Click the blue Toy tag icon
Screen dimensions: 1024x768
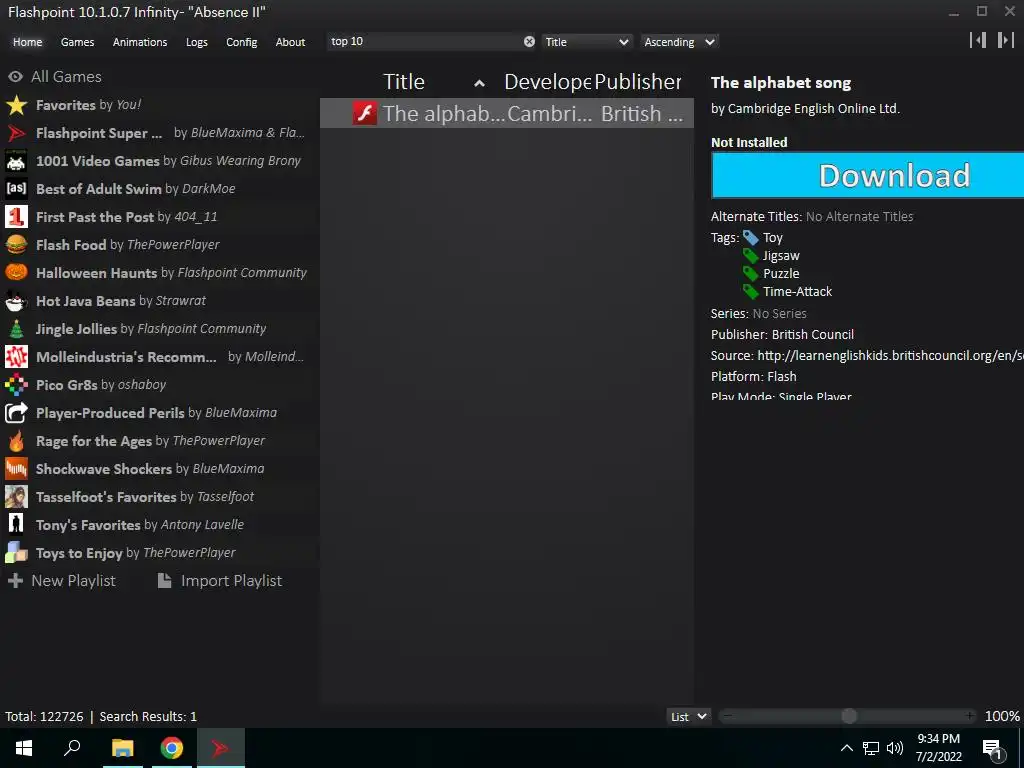[750, 238]
